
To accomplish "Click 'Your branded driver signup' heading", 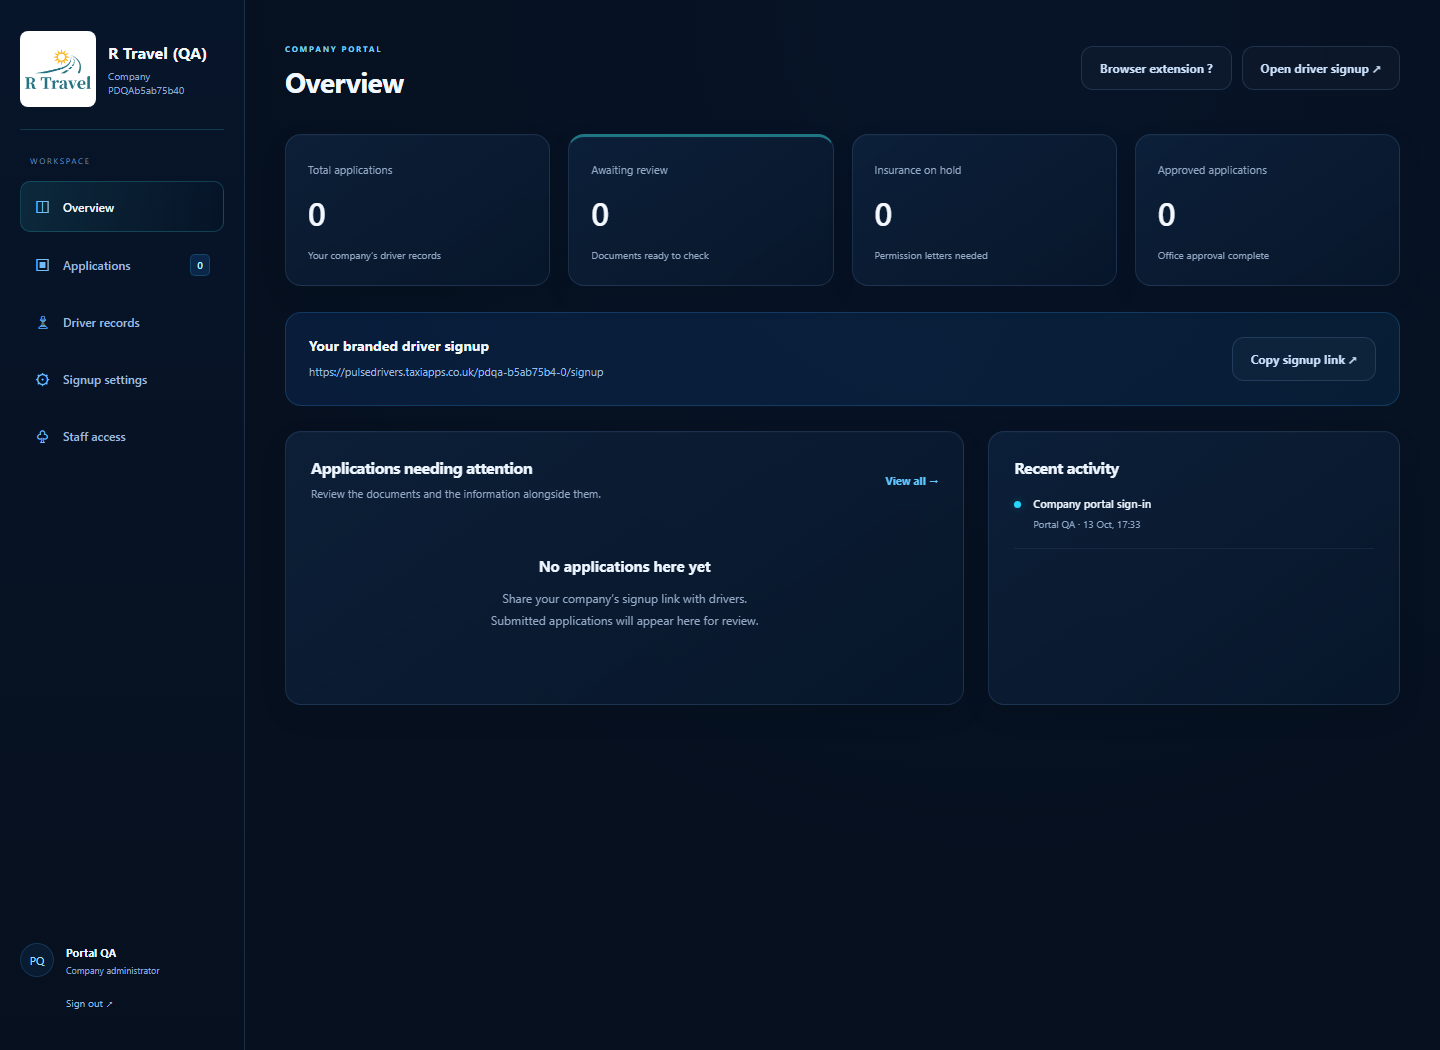I will pos(398,346).
